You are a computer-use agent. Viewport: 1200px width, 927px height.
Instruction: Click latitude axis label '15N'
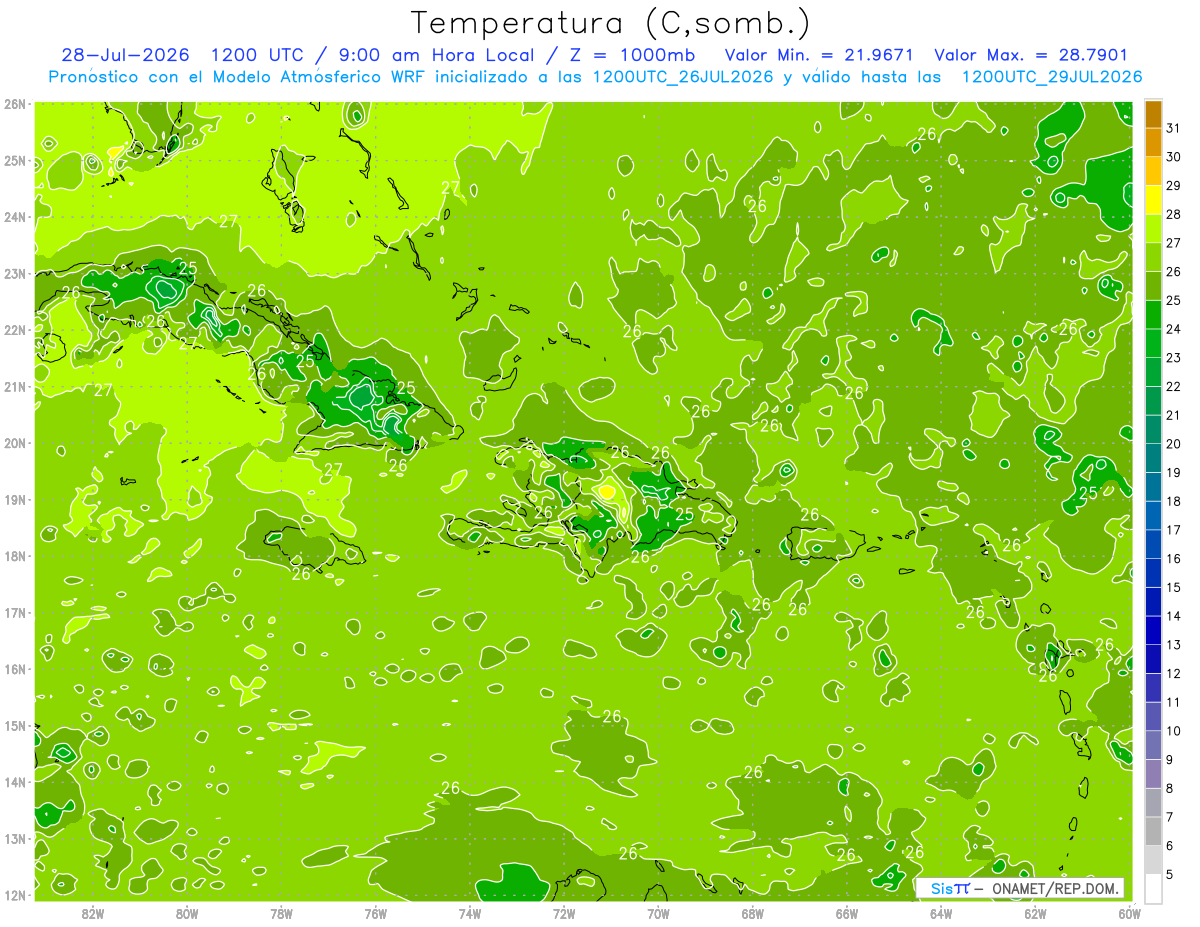coord(15,725)
